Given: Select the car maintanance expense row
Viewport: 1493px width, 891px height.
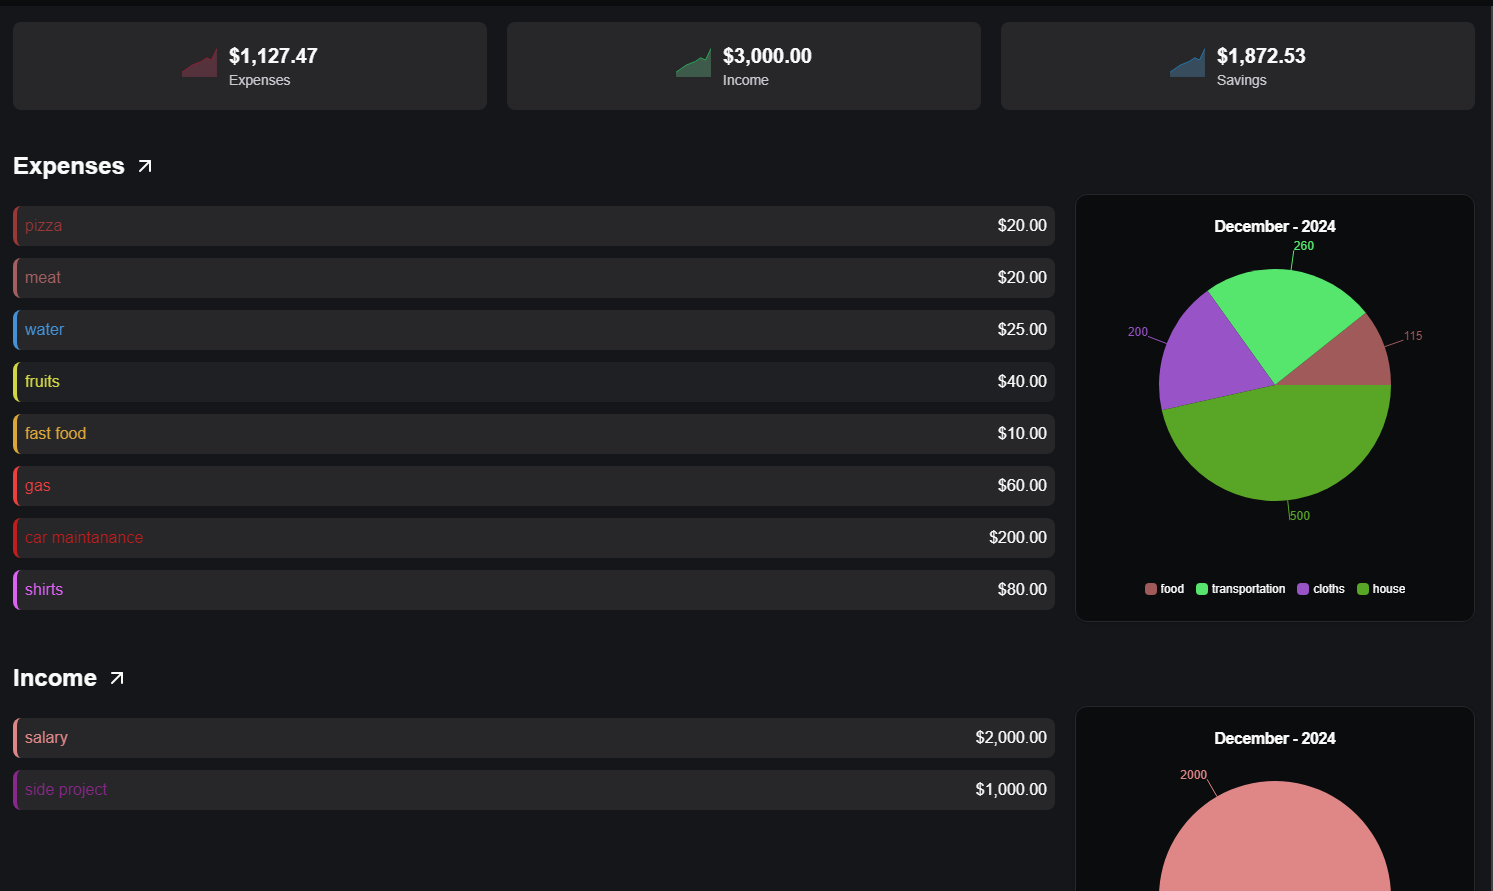Looking at the screenshot, I should pyautogui.click(x=534, y=538).
